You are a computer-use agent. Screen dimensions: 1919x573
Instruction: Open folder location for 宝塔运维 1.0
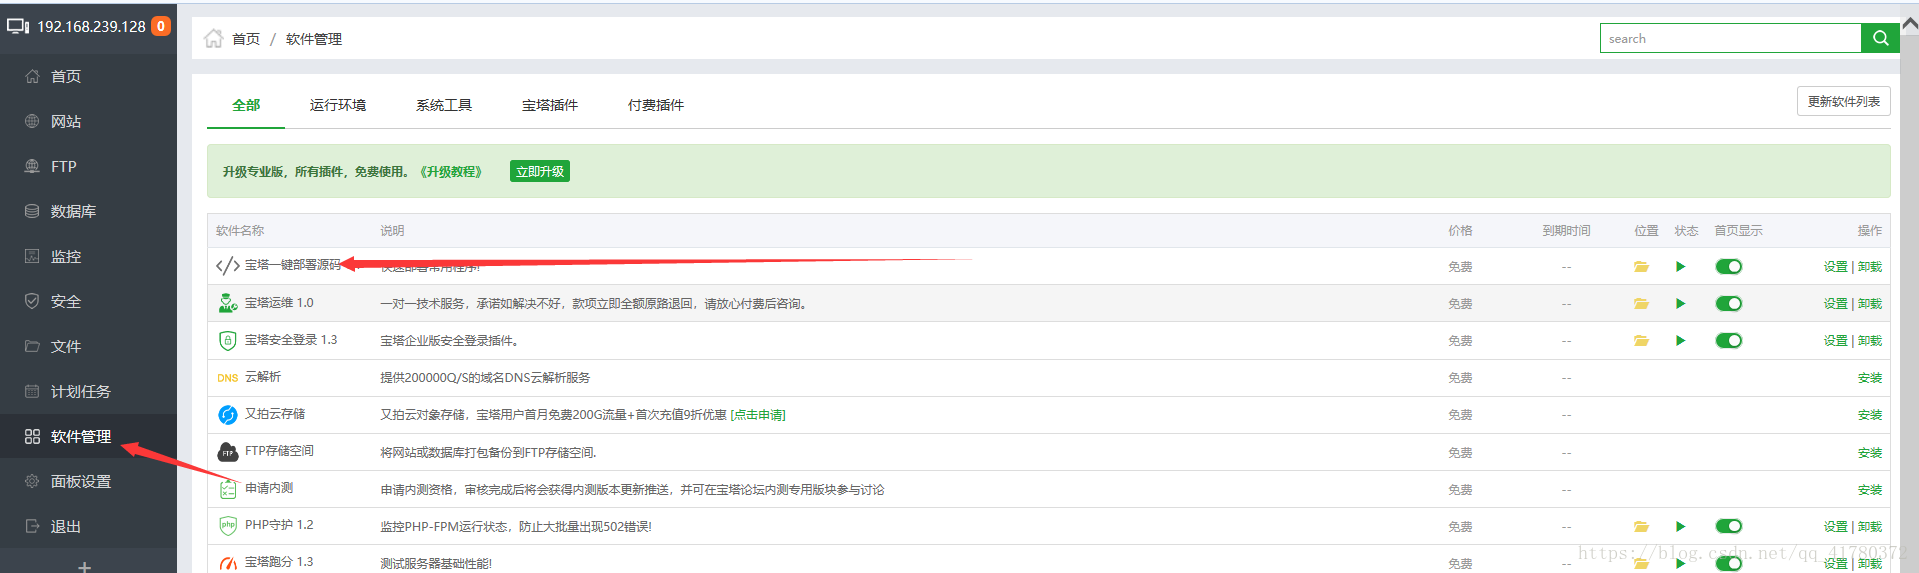click(x=1641, y=304)
